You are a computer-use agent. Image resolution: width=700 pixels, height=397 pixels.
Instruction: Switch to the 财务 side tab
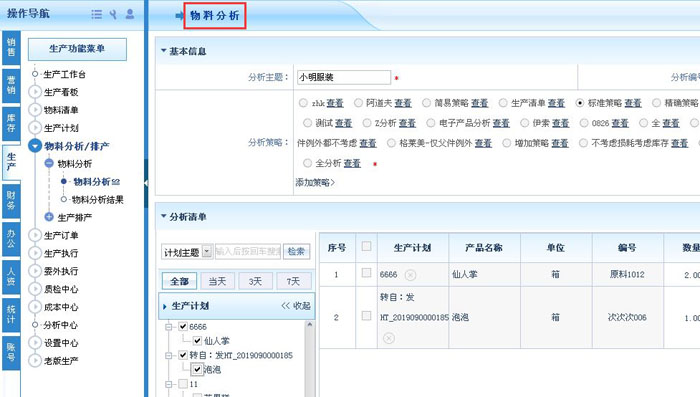(11, 200)
